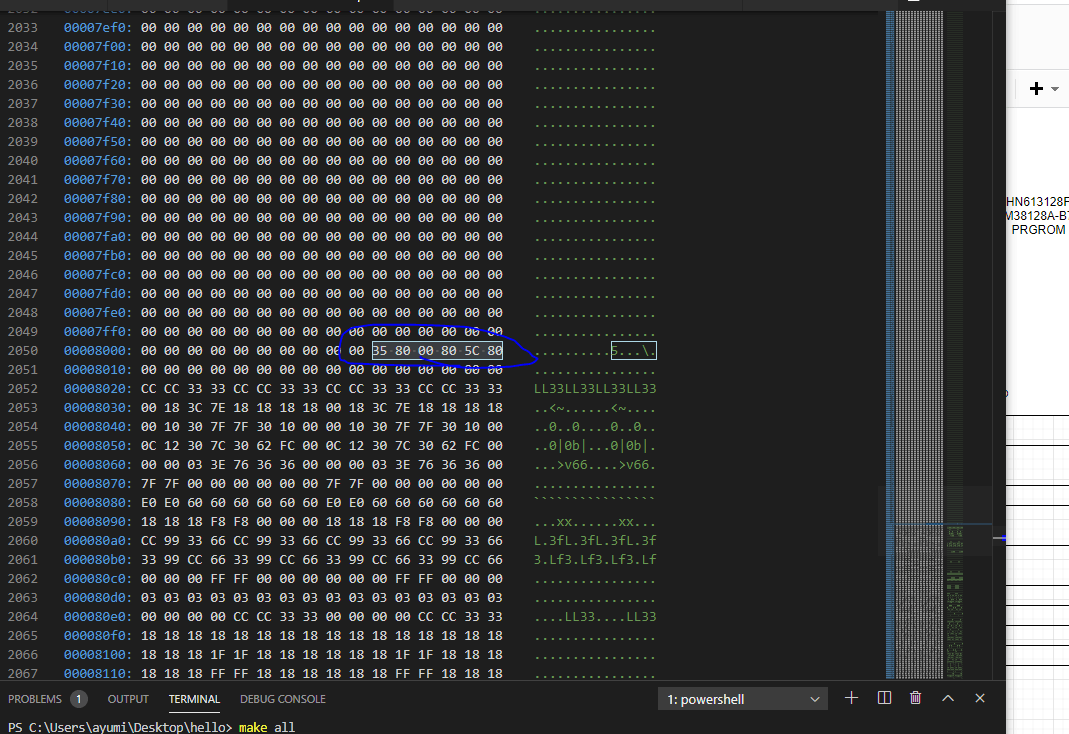Image resolution: width=1069 pixels, height=734 pixels.
Task: Kill the terminal using the trash icon
Action: (916, 698)
